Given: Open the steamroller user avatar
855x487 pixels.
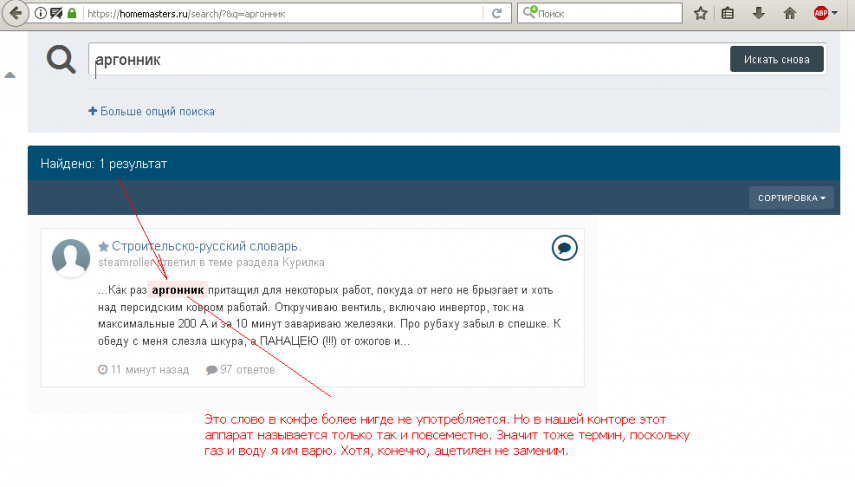Looking at the screenshot, I should [71, 259].
